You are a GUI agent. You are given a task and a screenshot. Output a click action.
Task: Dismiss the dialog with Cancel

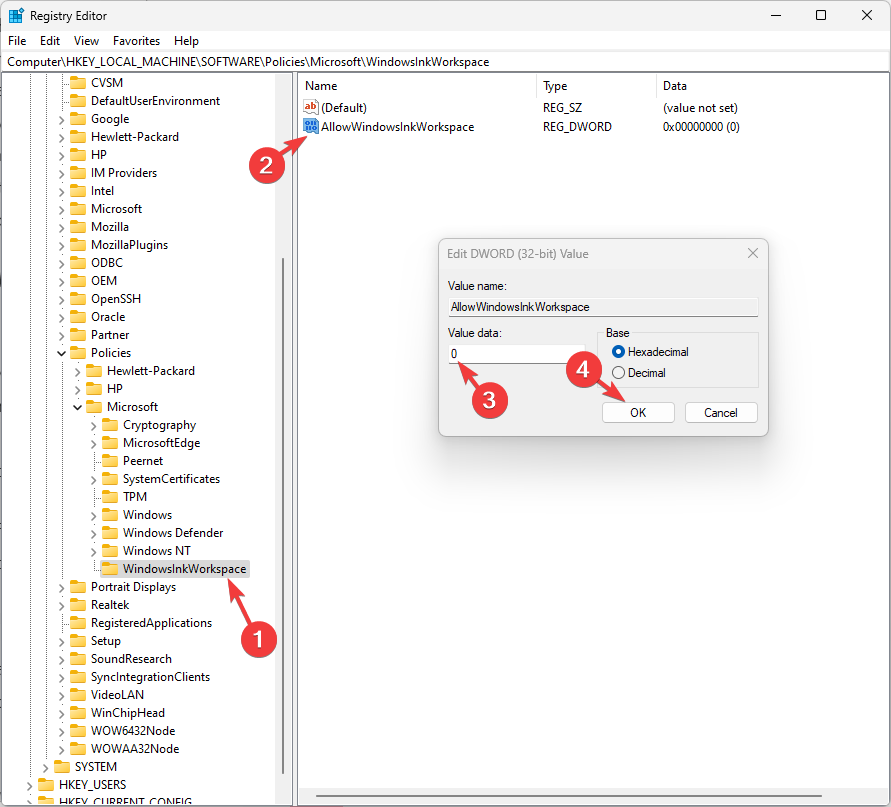(721, 412)
